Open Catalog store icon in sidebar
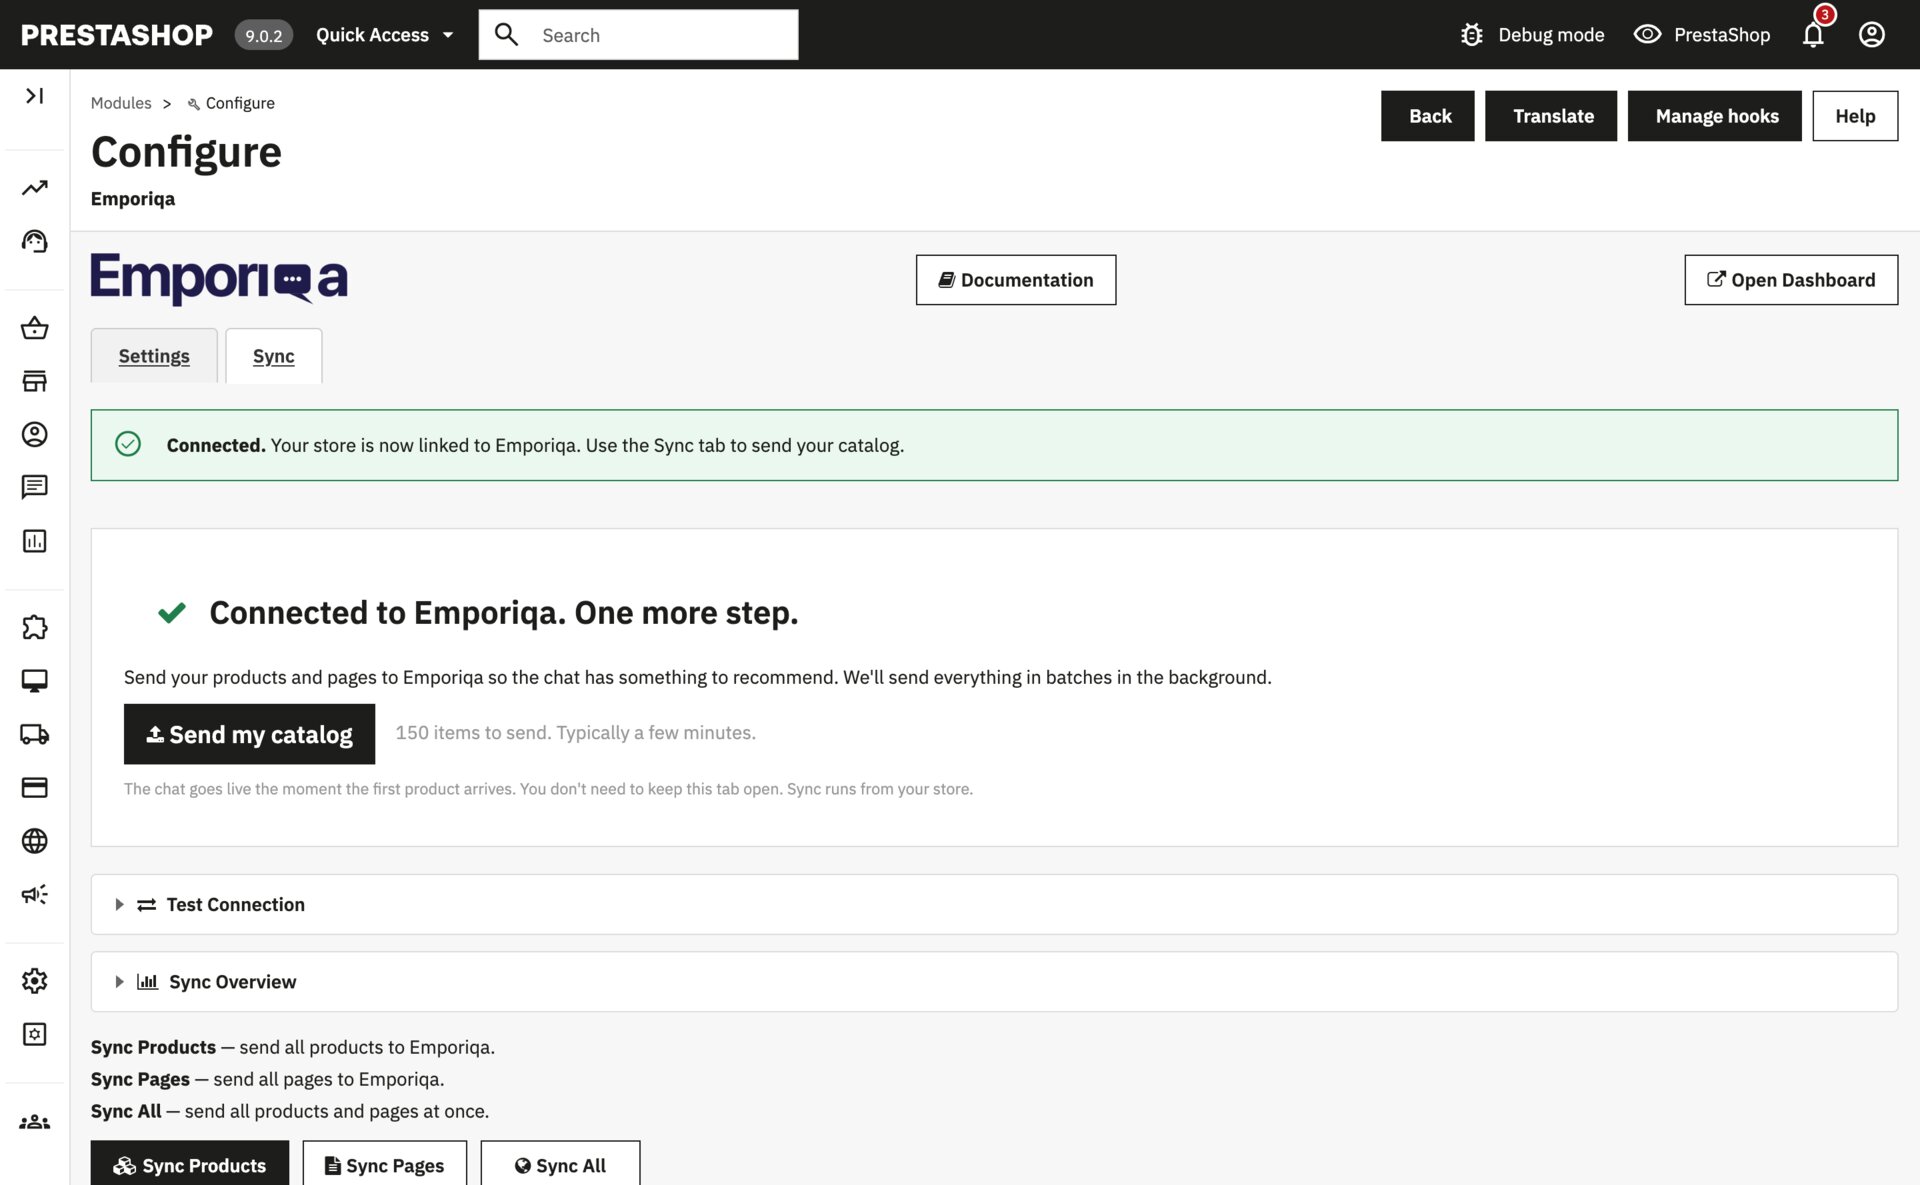The width and height of the screenshot is (1920, 1185). pos(34,381)
